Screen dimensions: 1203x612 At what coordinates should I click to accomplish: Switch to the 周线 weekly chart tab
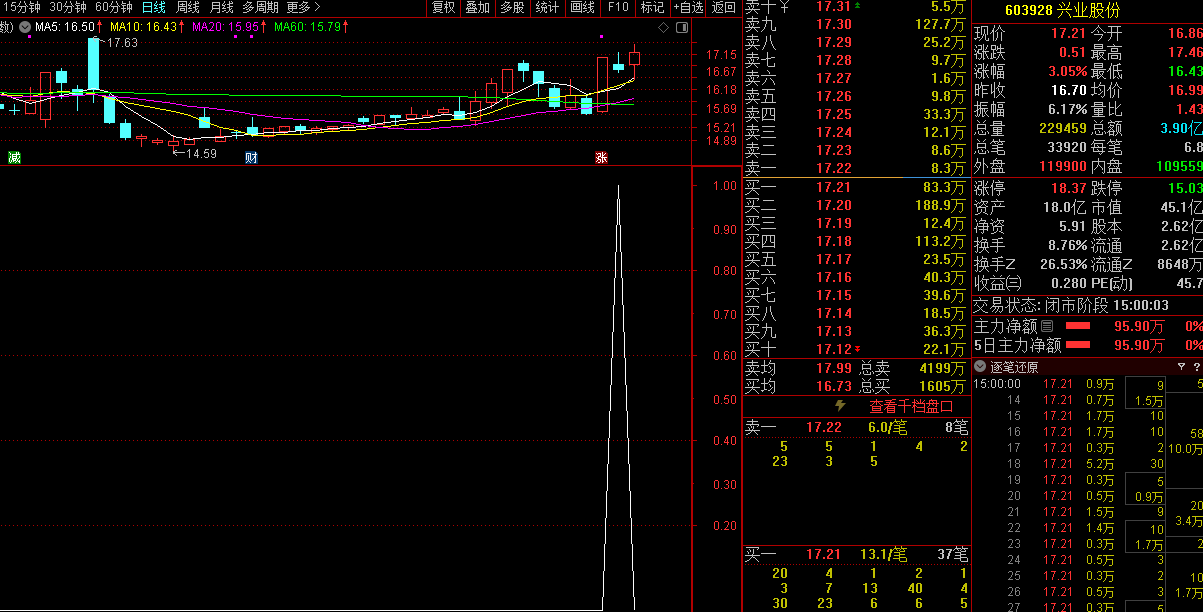click(188, 7)
